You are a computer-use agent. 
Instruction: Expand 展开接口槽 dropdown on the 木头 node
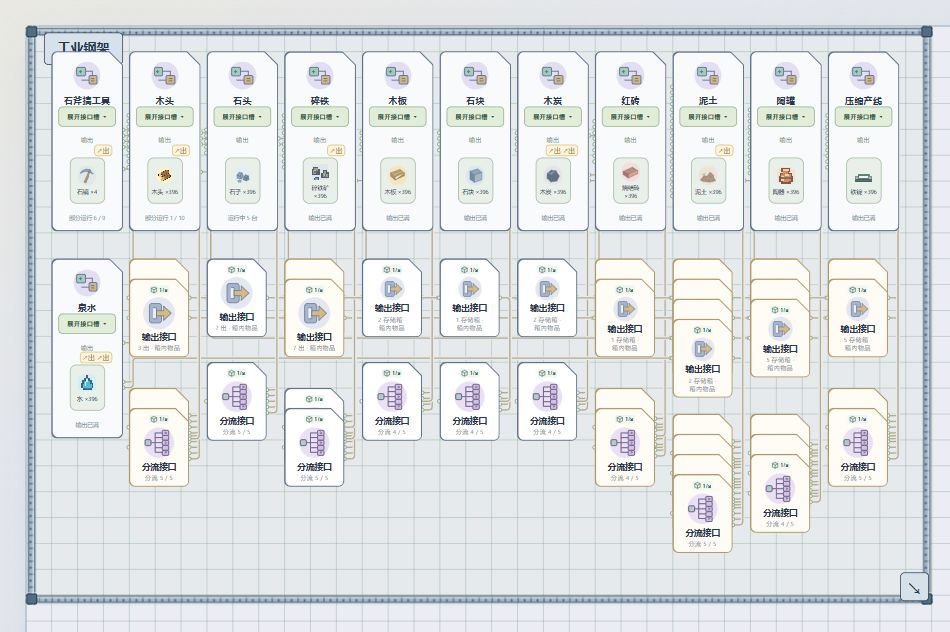[x=165, y=117]
